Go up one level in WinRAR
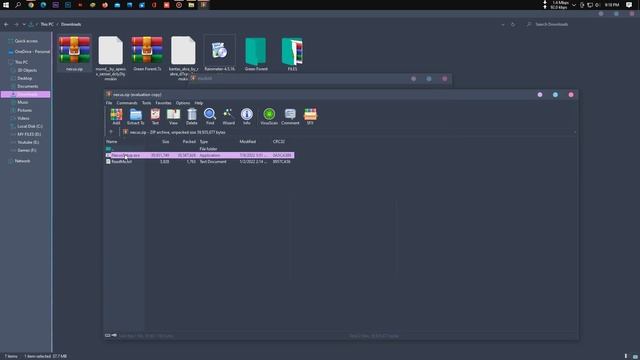 pos(111,132)
